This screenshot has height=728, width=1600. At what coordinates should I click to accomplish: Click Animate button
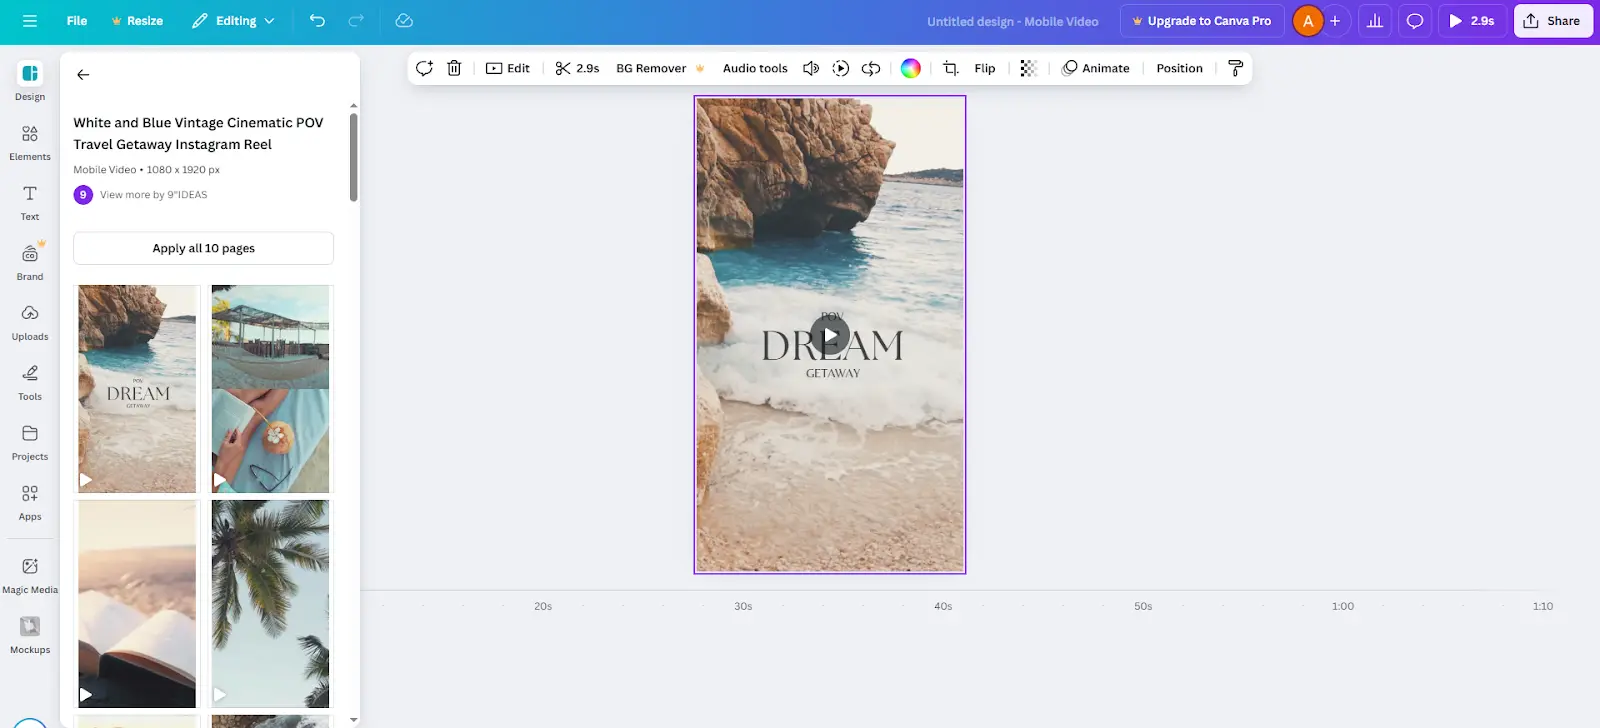1096,68
